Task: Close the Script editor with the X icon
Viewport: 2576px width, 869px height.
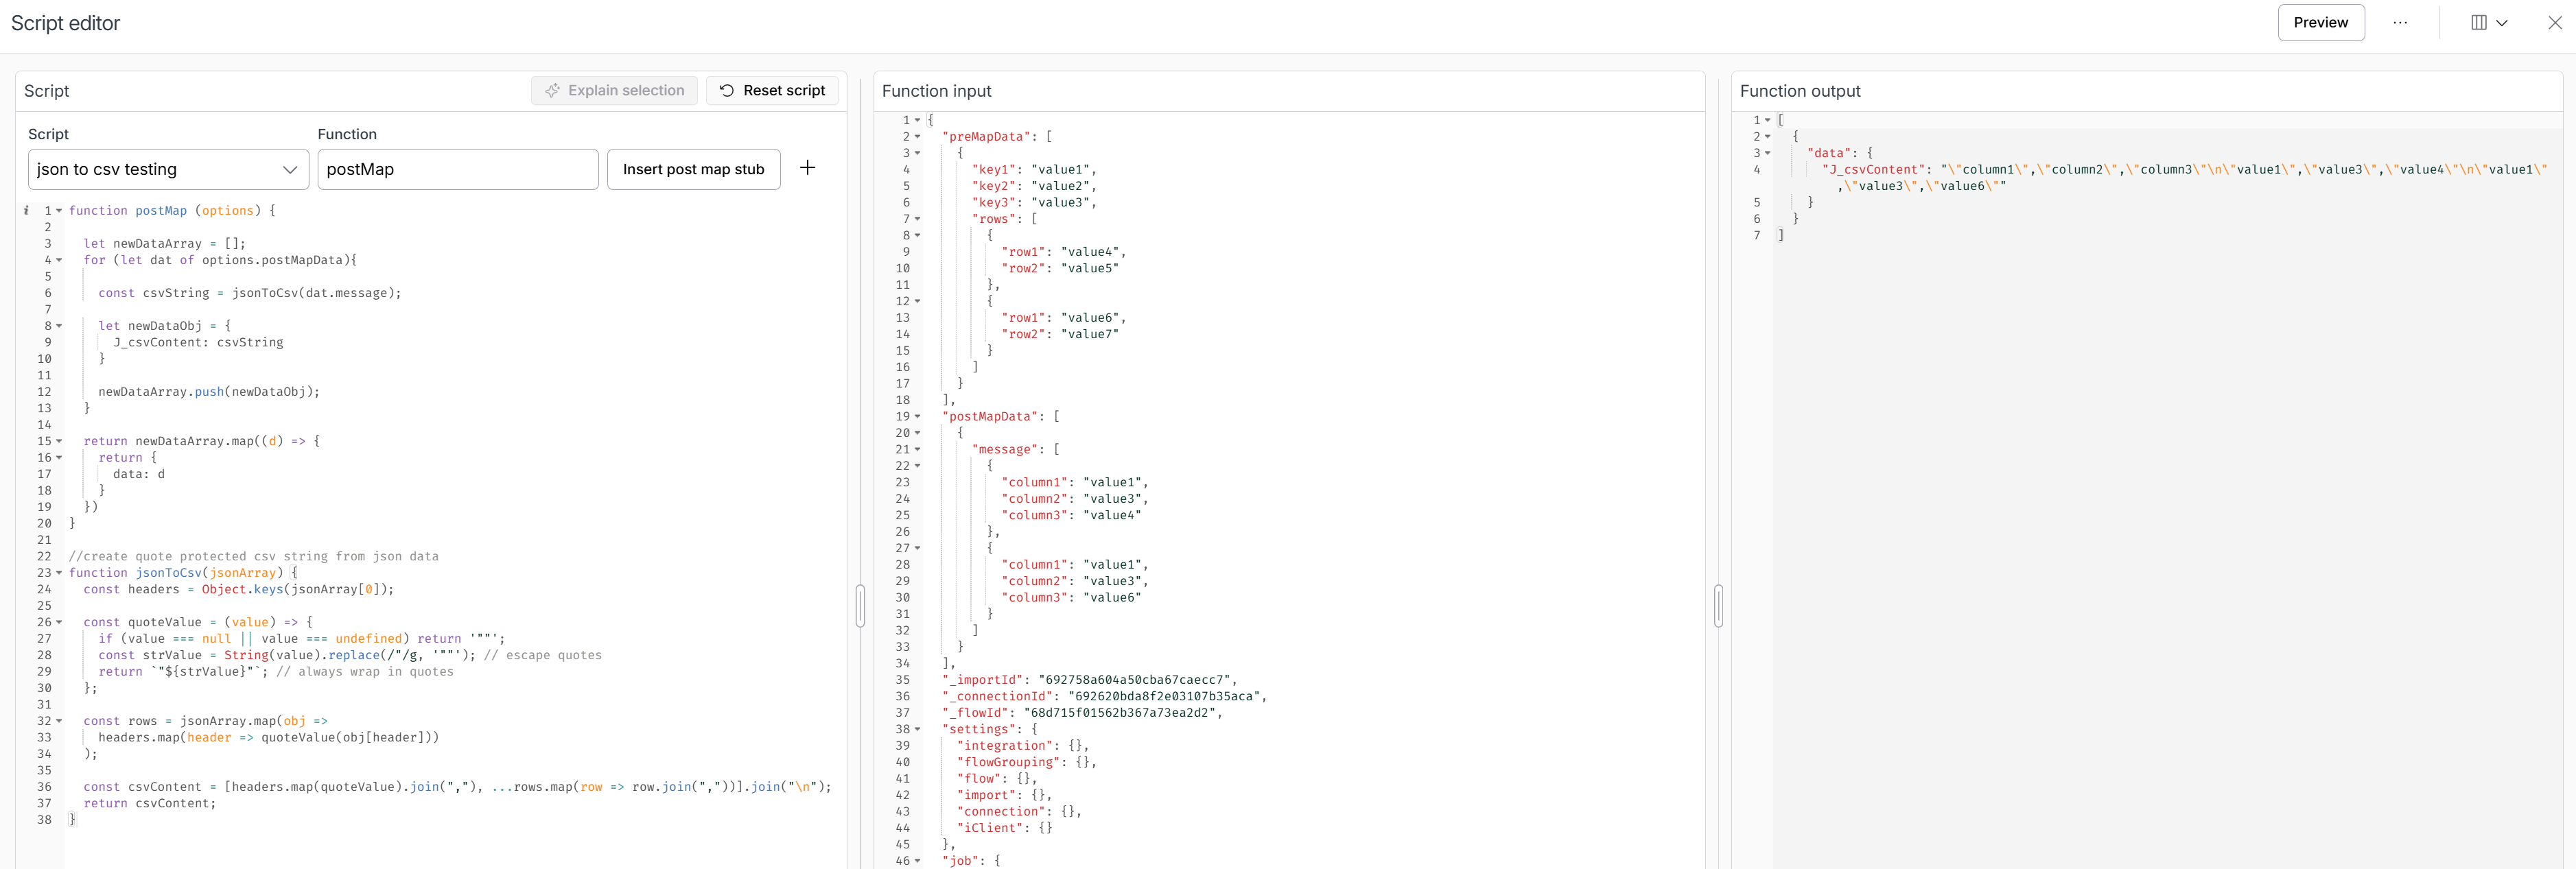Action: [2555, 23]
